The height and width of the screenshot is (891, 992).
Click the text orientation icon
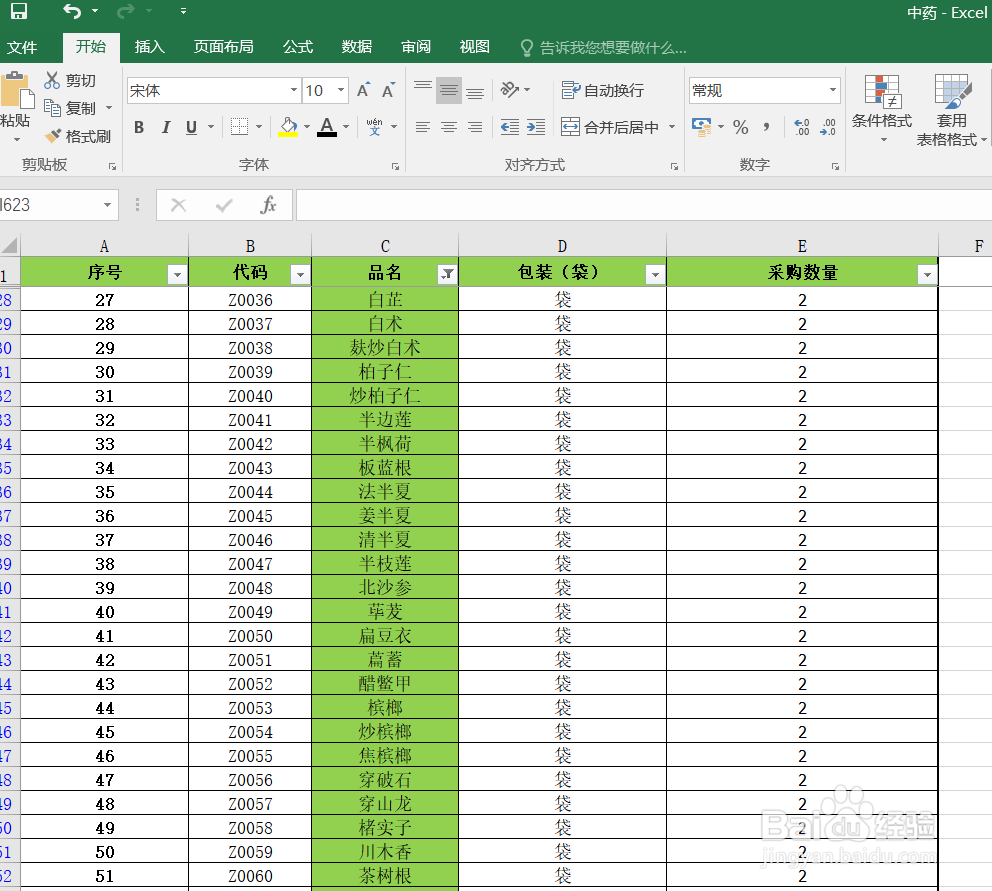511,90
